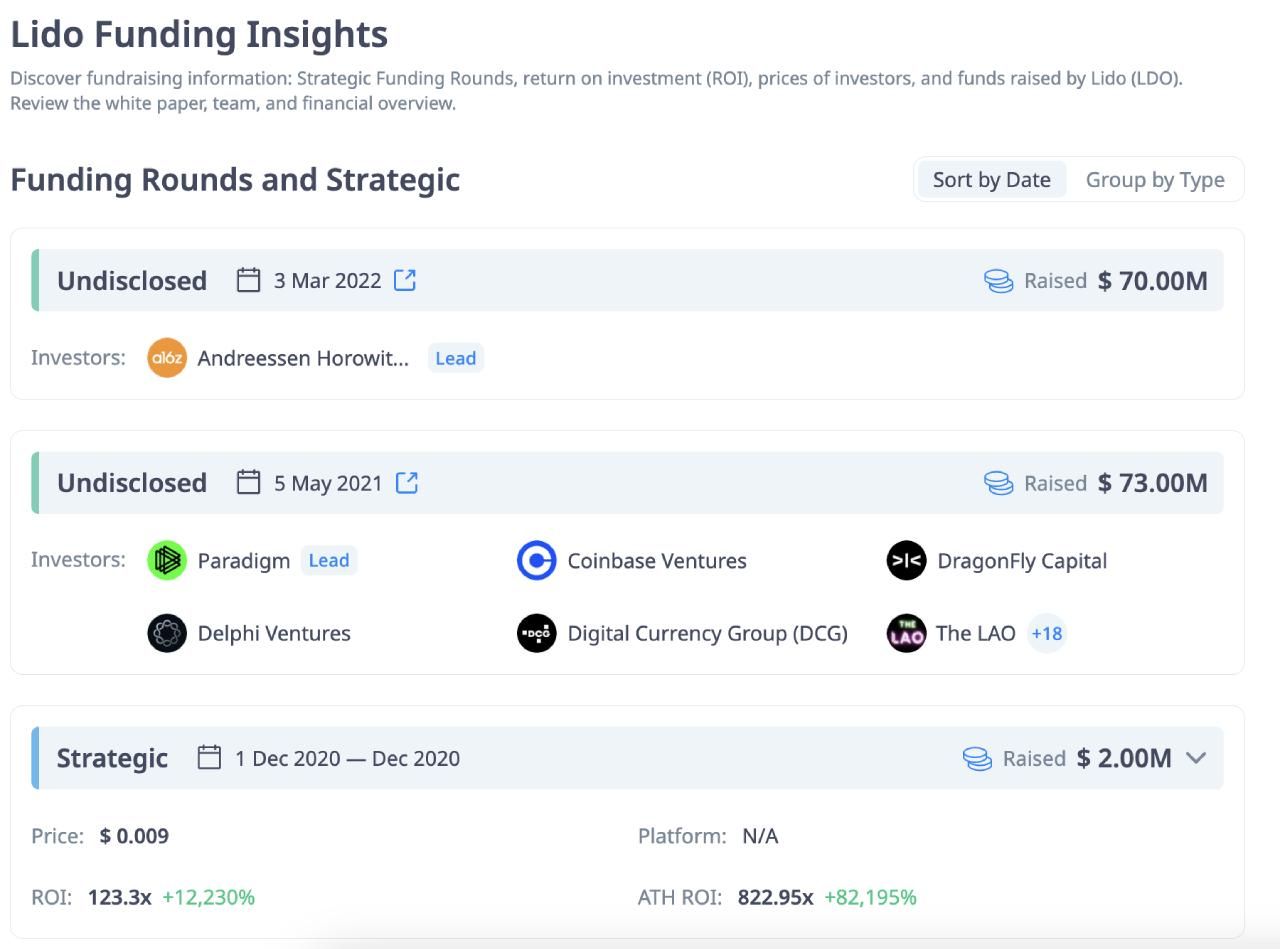The height and width of the screenshot is (949, 1280).
Task: Open Andreessen Horowitz investor name link
Action: [x=303, y=358]
